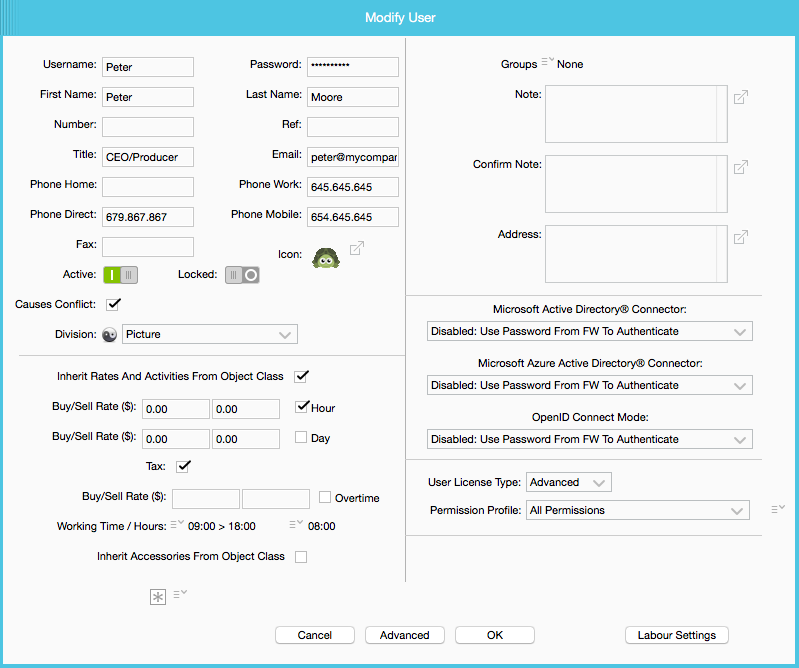Click the Password field
Screen dimensions: 799x668
point(353,67)
